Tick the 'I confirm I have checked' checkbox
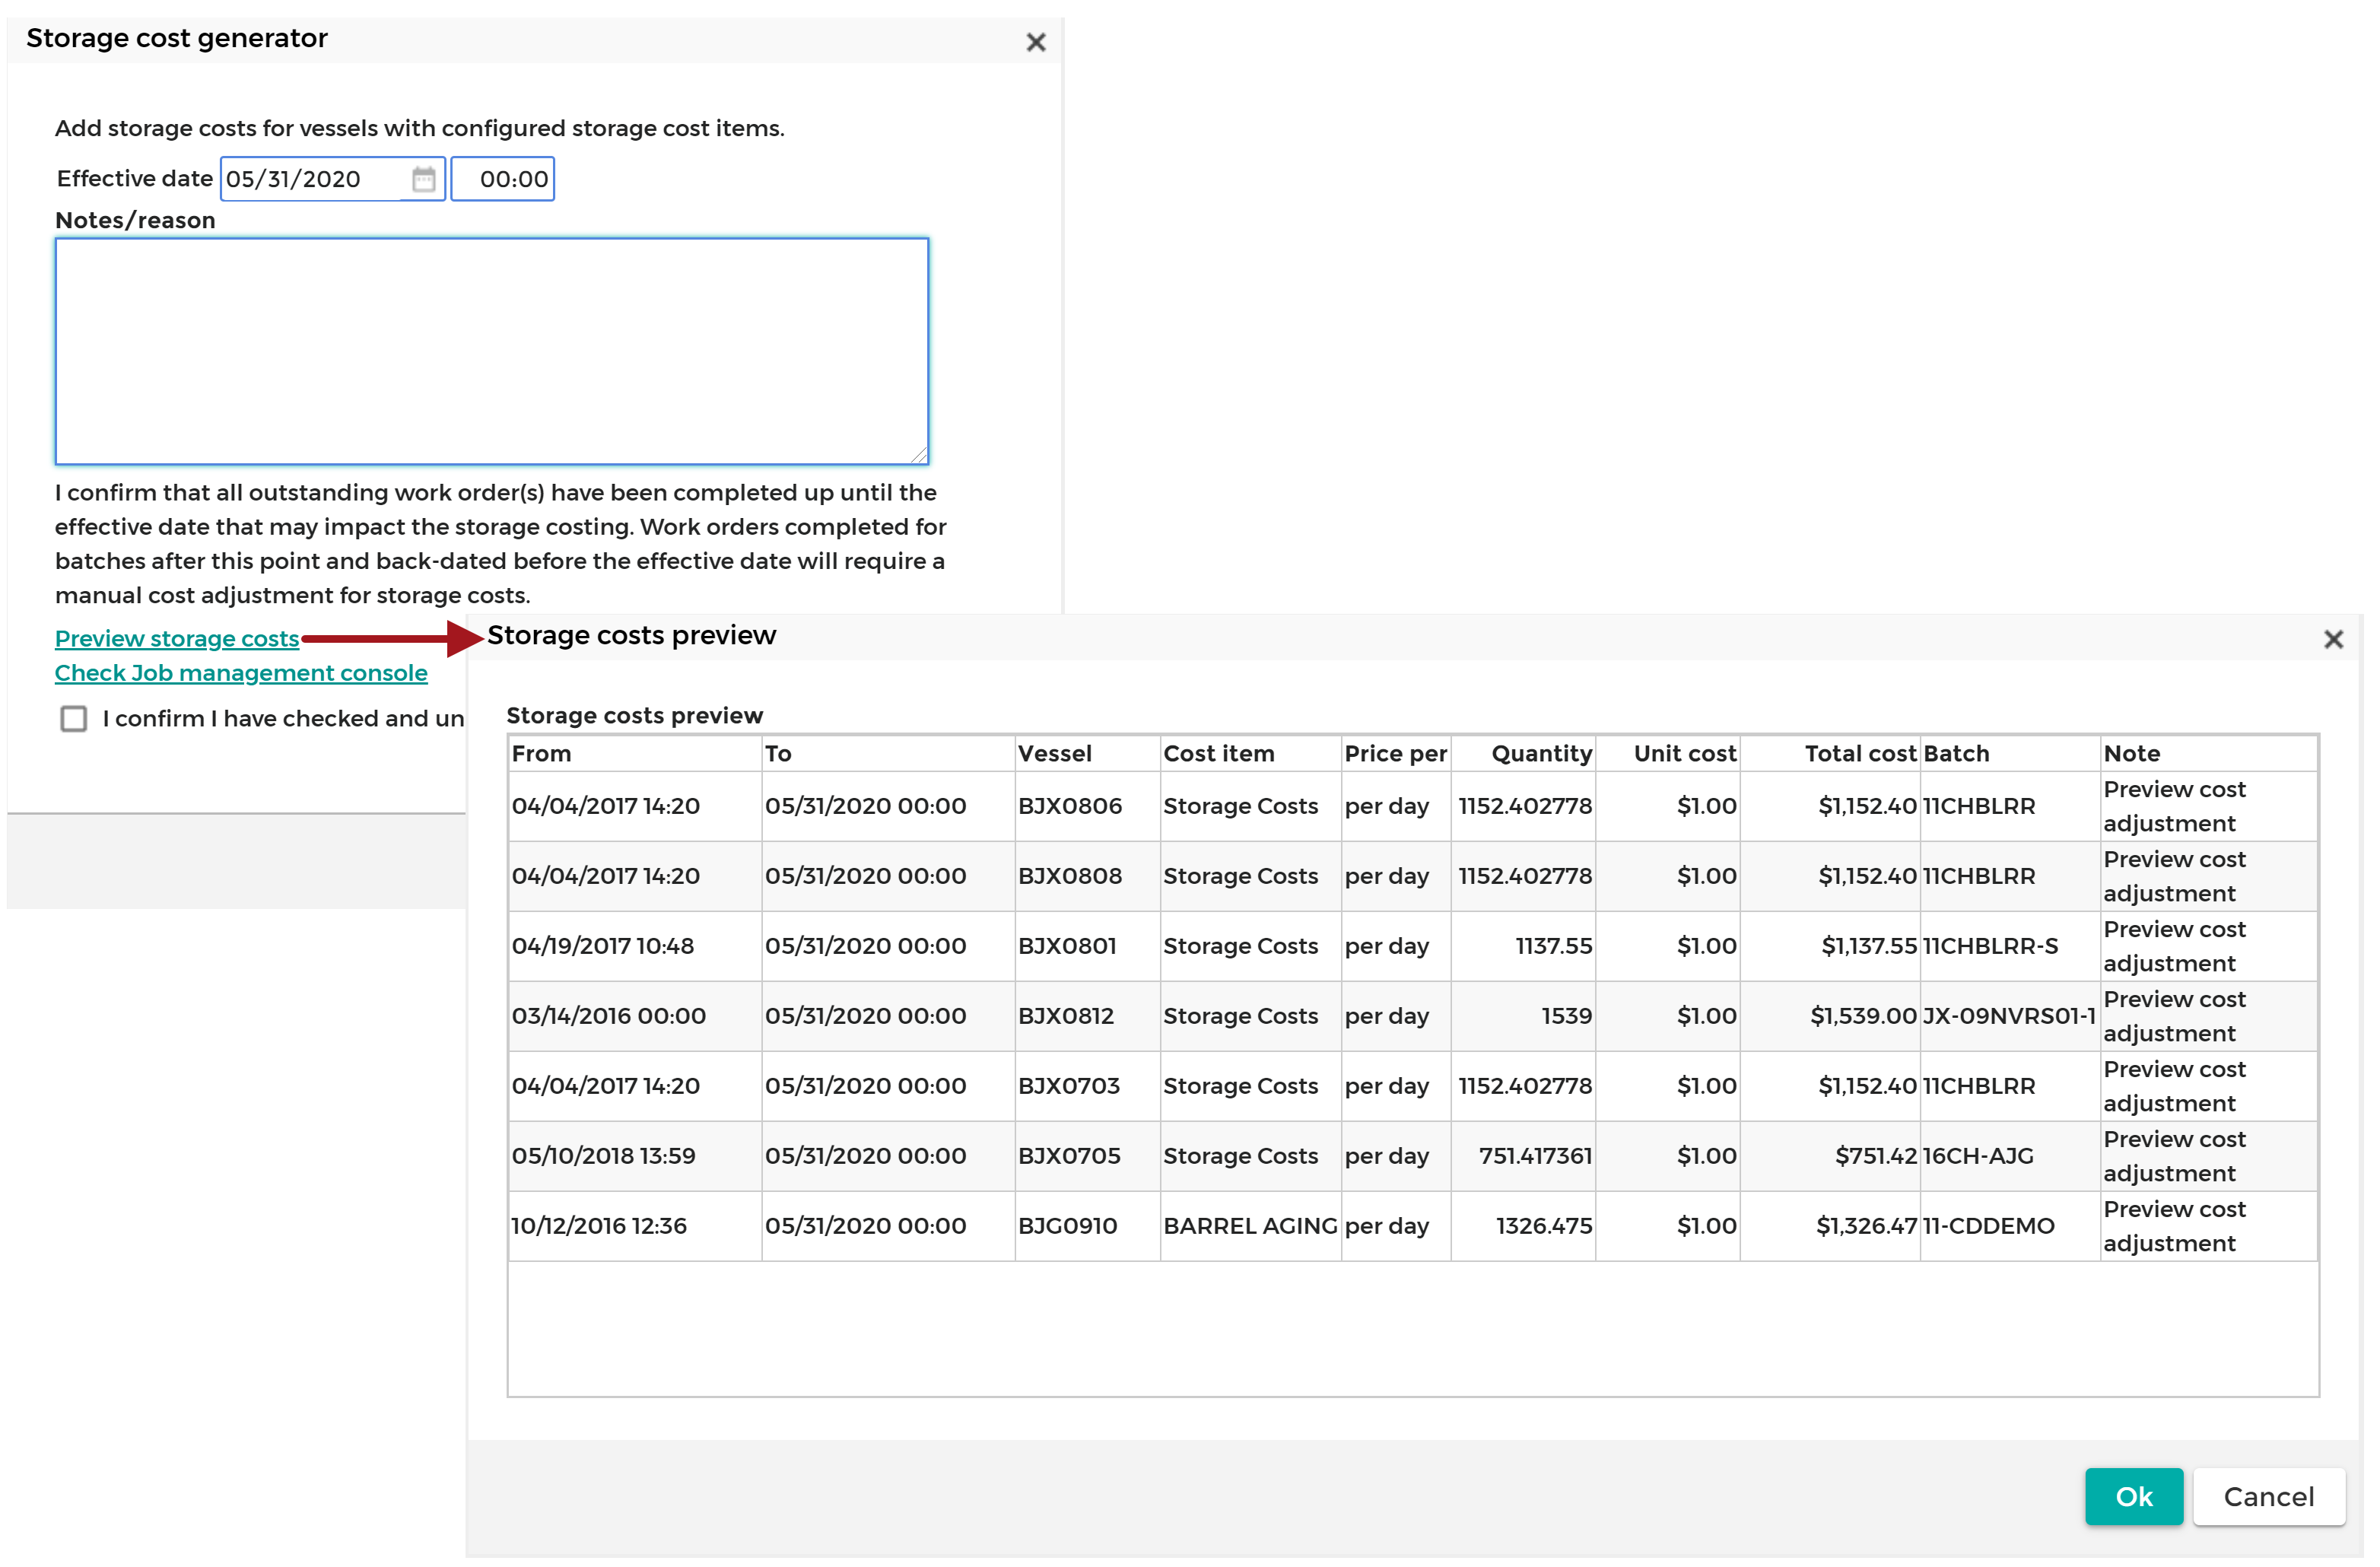 pos(74,720)
